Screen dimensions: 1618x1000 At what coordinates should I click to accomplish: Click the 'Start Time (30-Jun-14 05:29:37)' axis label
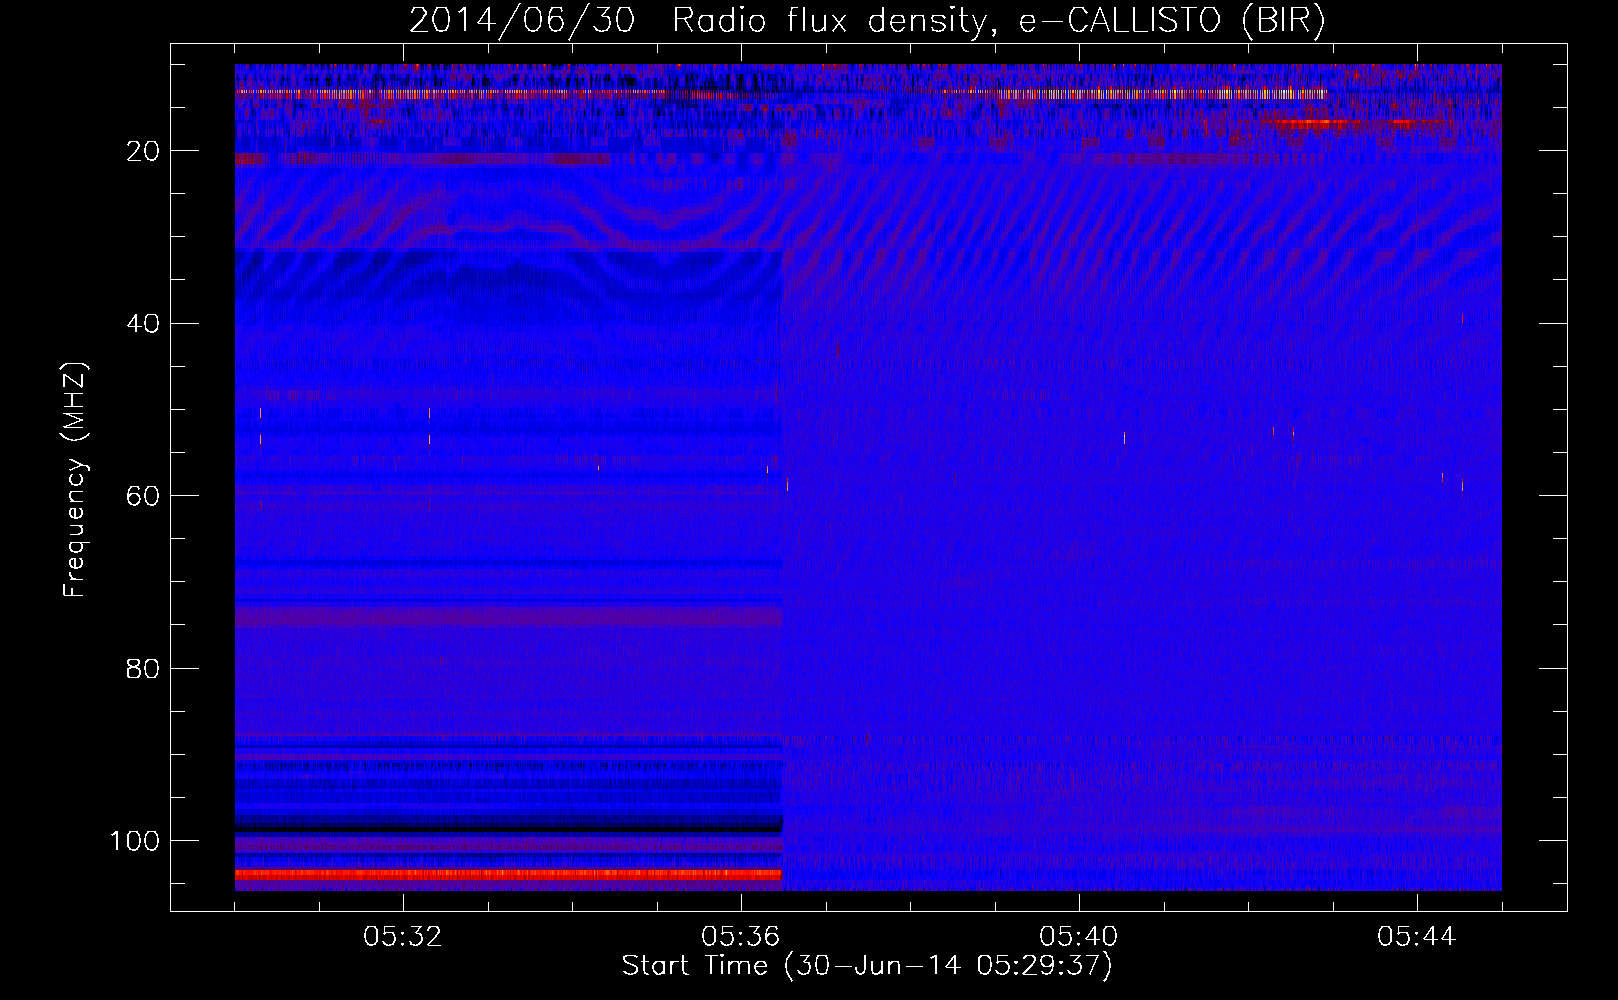tap(867, 966)
